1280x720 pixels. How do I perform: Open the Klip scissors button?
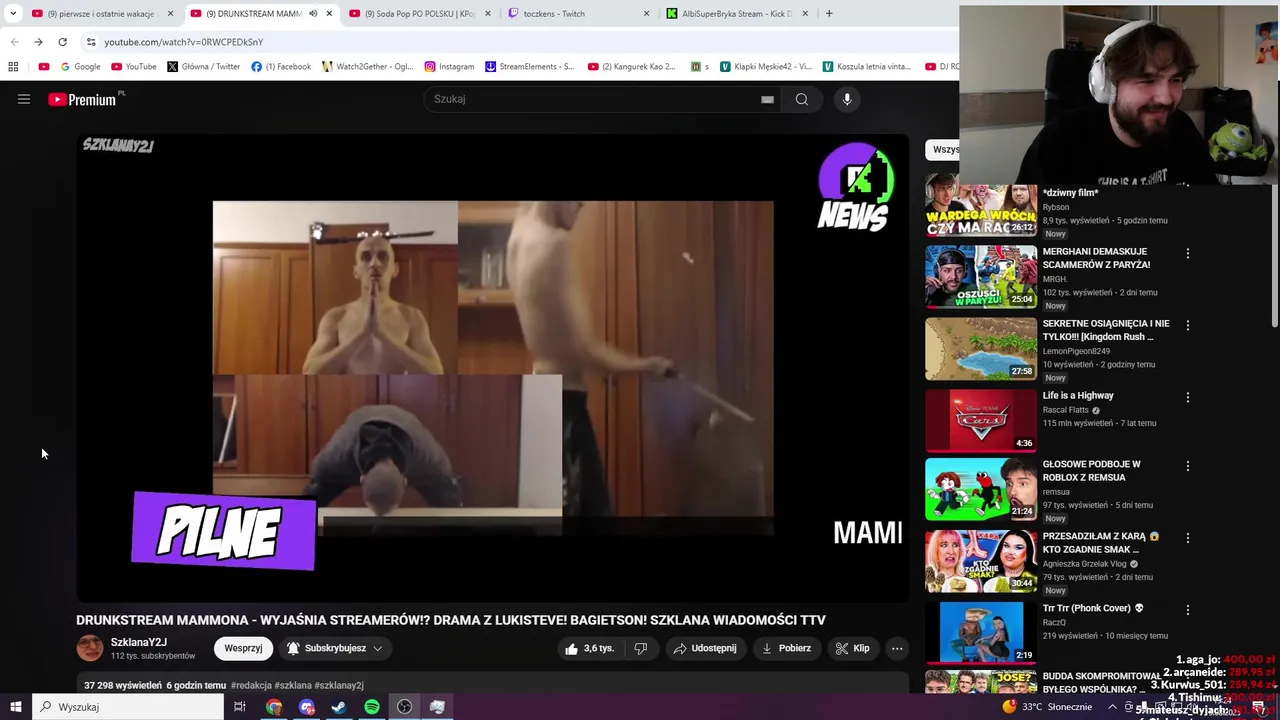tap(853, 648)
